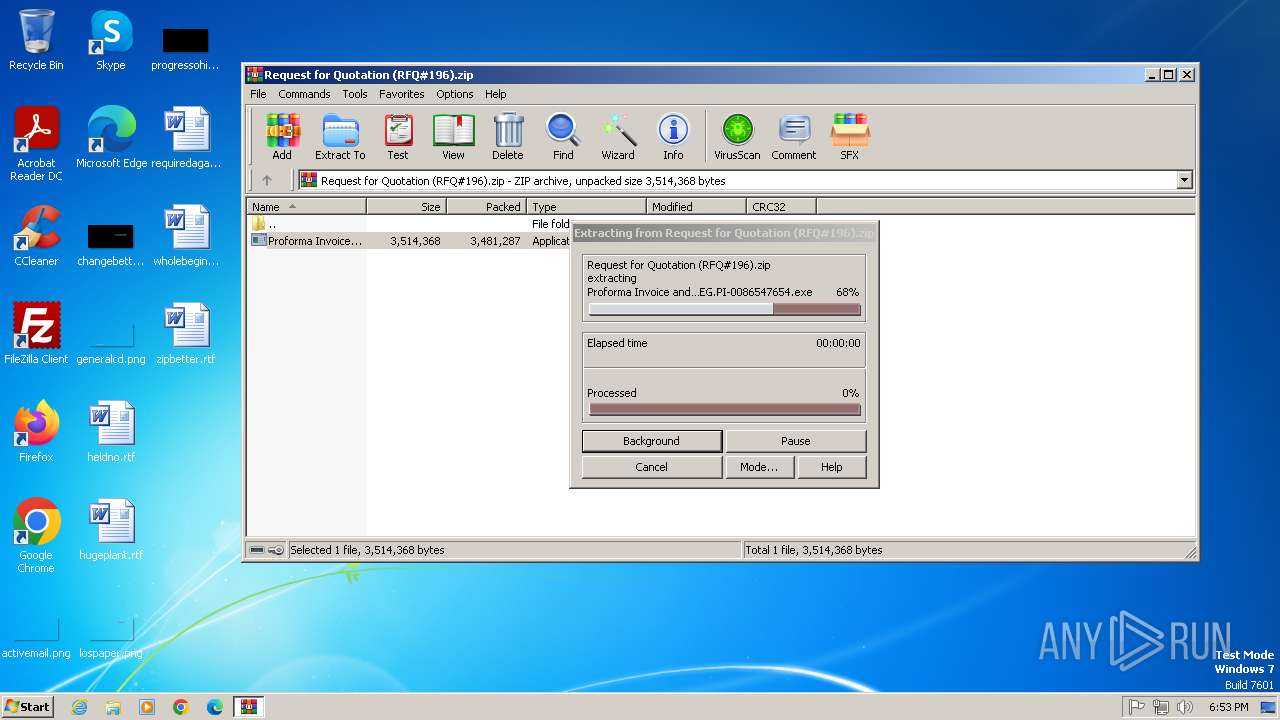This screenshot has width=1280, height=720.
Task: Click Help button in extraction dialog
Action: [832, 467]
